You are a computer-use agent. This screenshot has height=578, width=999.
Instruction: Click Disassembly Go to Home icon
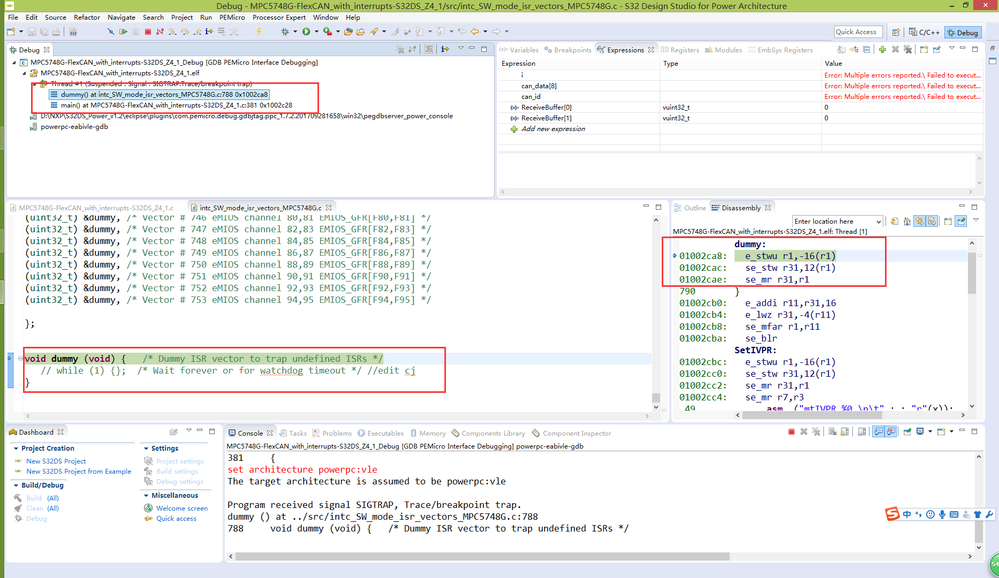[x=907, y=221]
